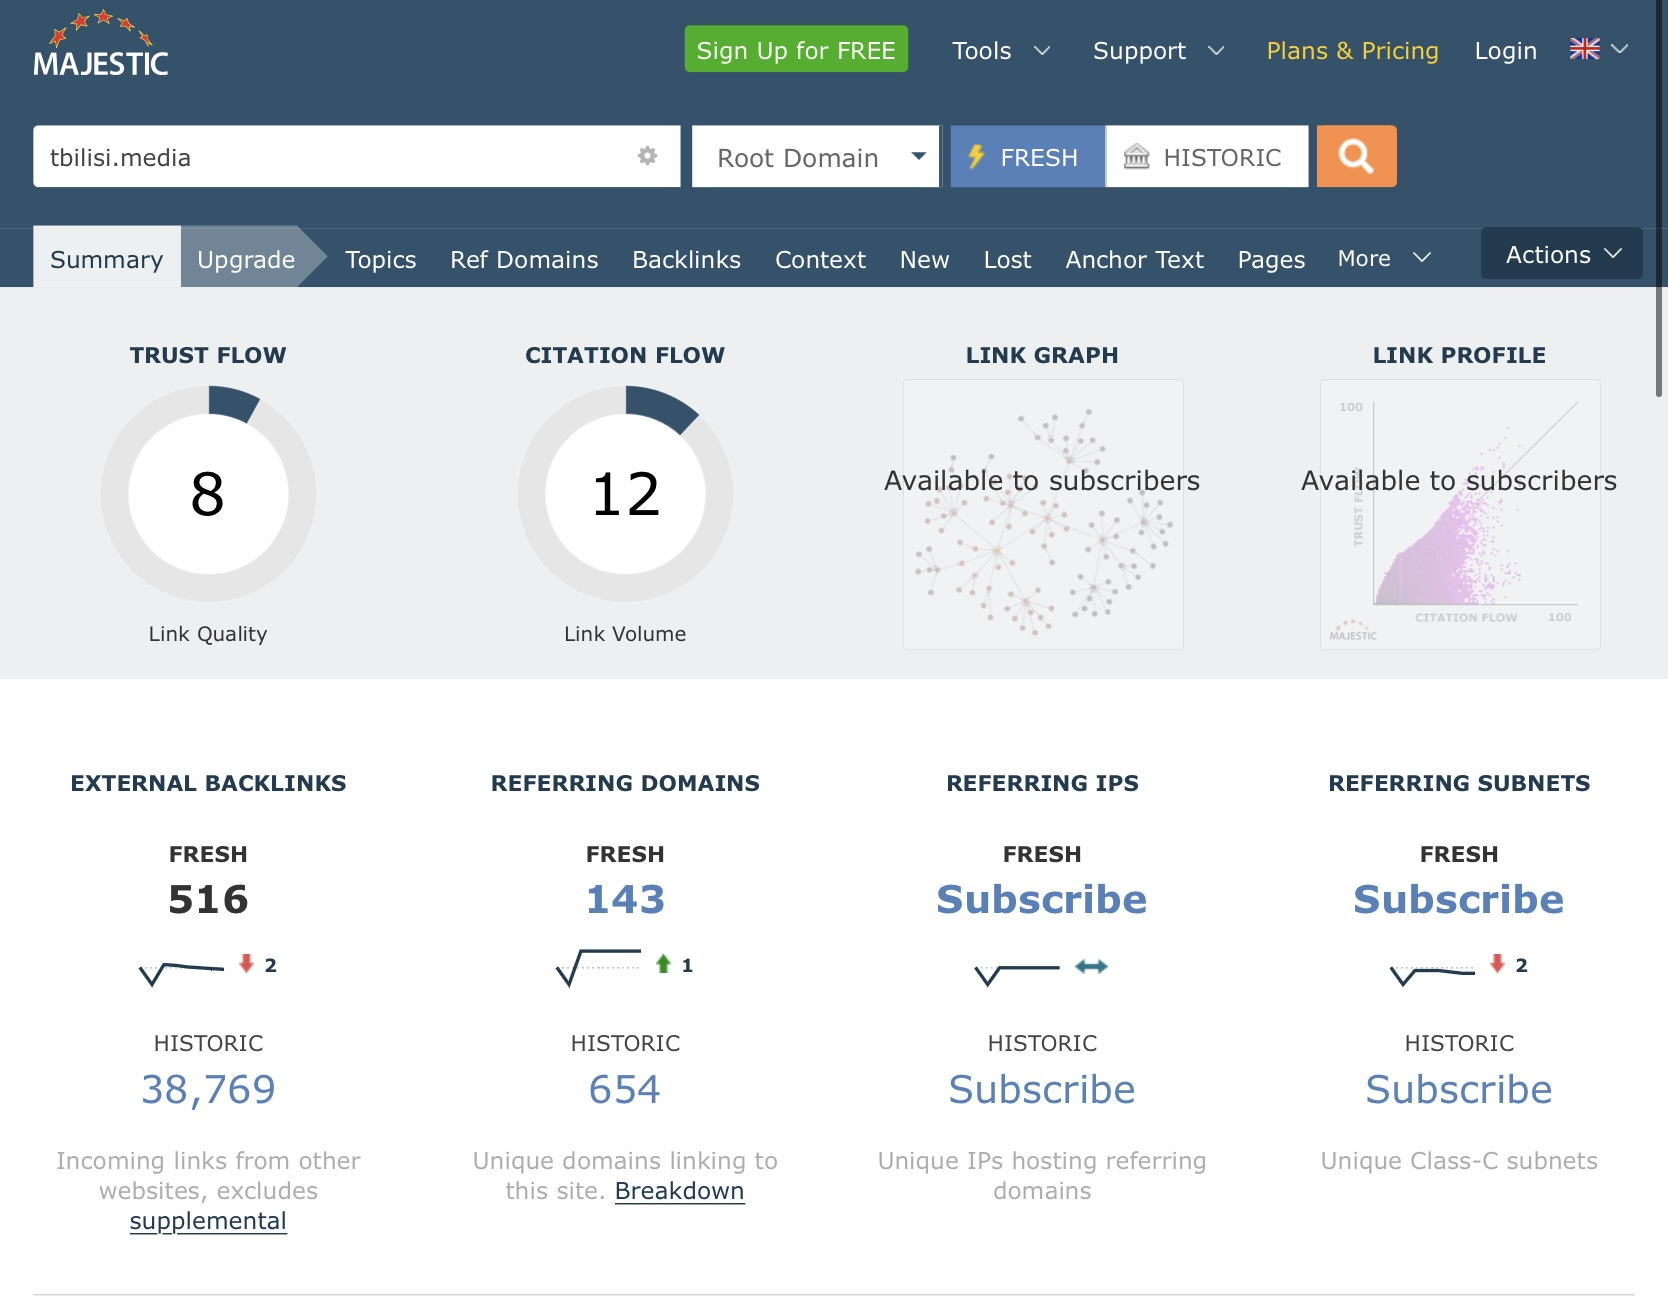Click the Citation Flow gauge showing 12
Screen dimensions: 1668x1314
625,494
